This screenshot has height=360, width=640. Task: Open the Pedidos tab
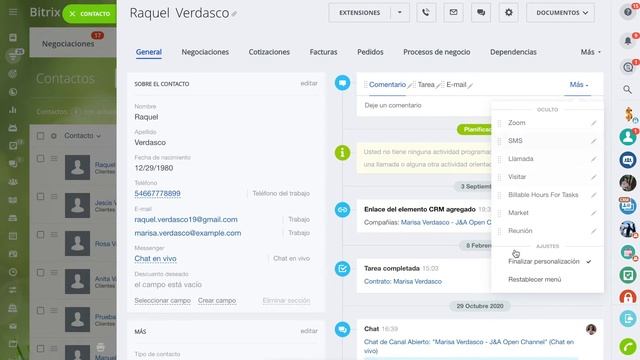click(370, 52)
